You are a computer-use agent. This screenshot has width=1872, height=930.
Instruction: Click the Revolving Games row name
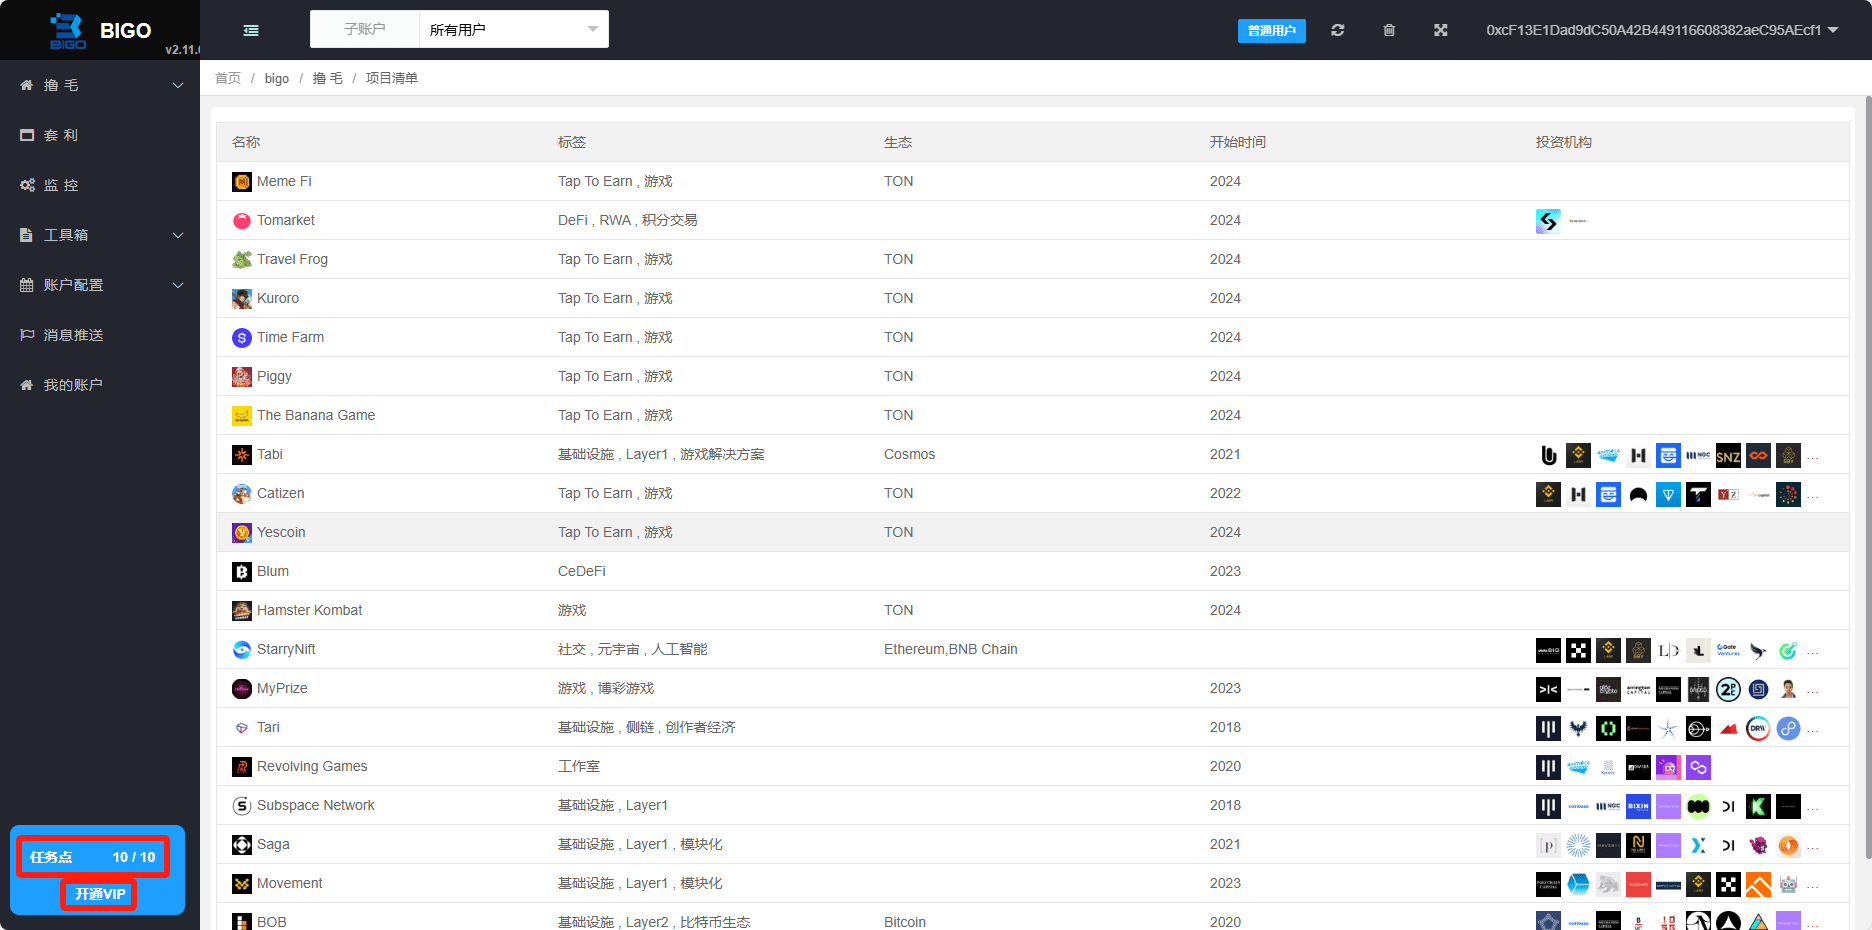pyautogui.click(x=312, y=766)
